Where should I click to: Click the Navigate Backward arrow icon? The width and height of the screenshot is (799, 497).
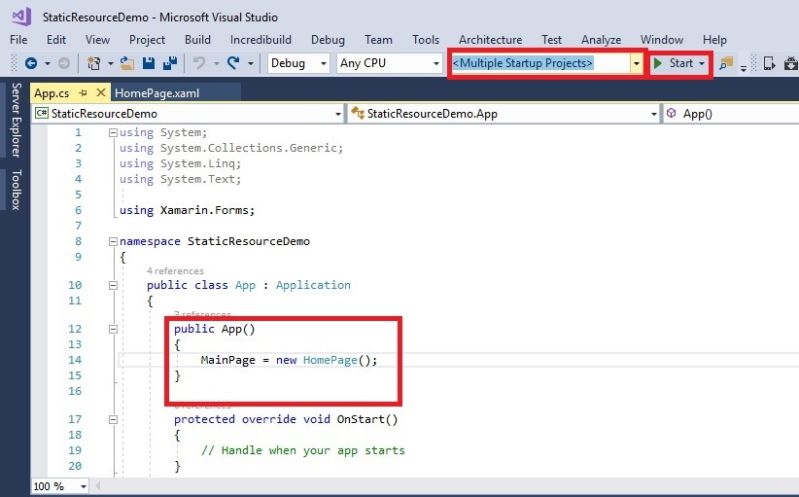31,63
